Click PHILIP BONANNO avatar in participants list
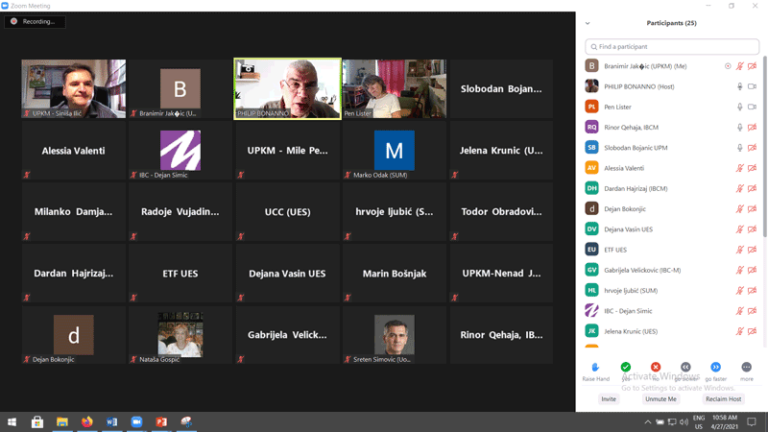Screen dimensions: 768x432 (592, 86)
